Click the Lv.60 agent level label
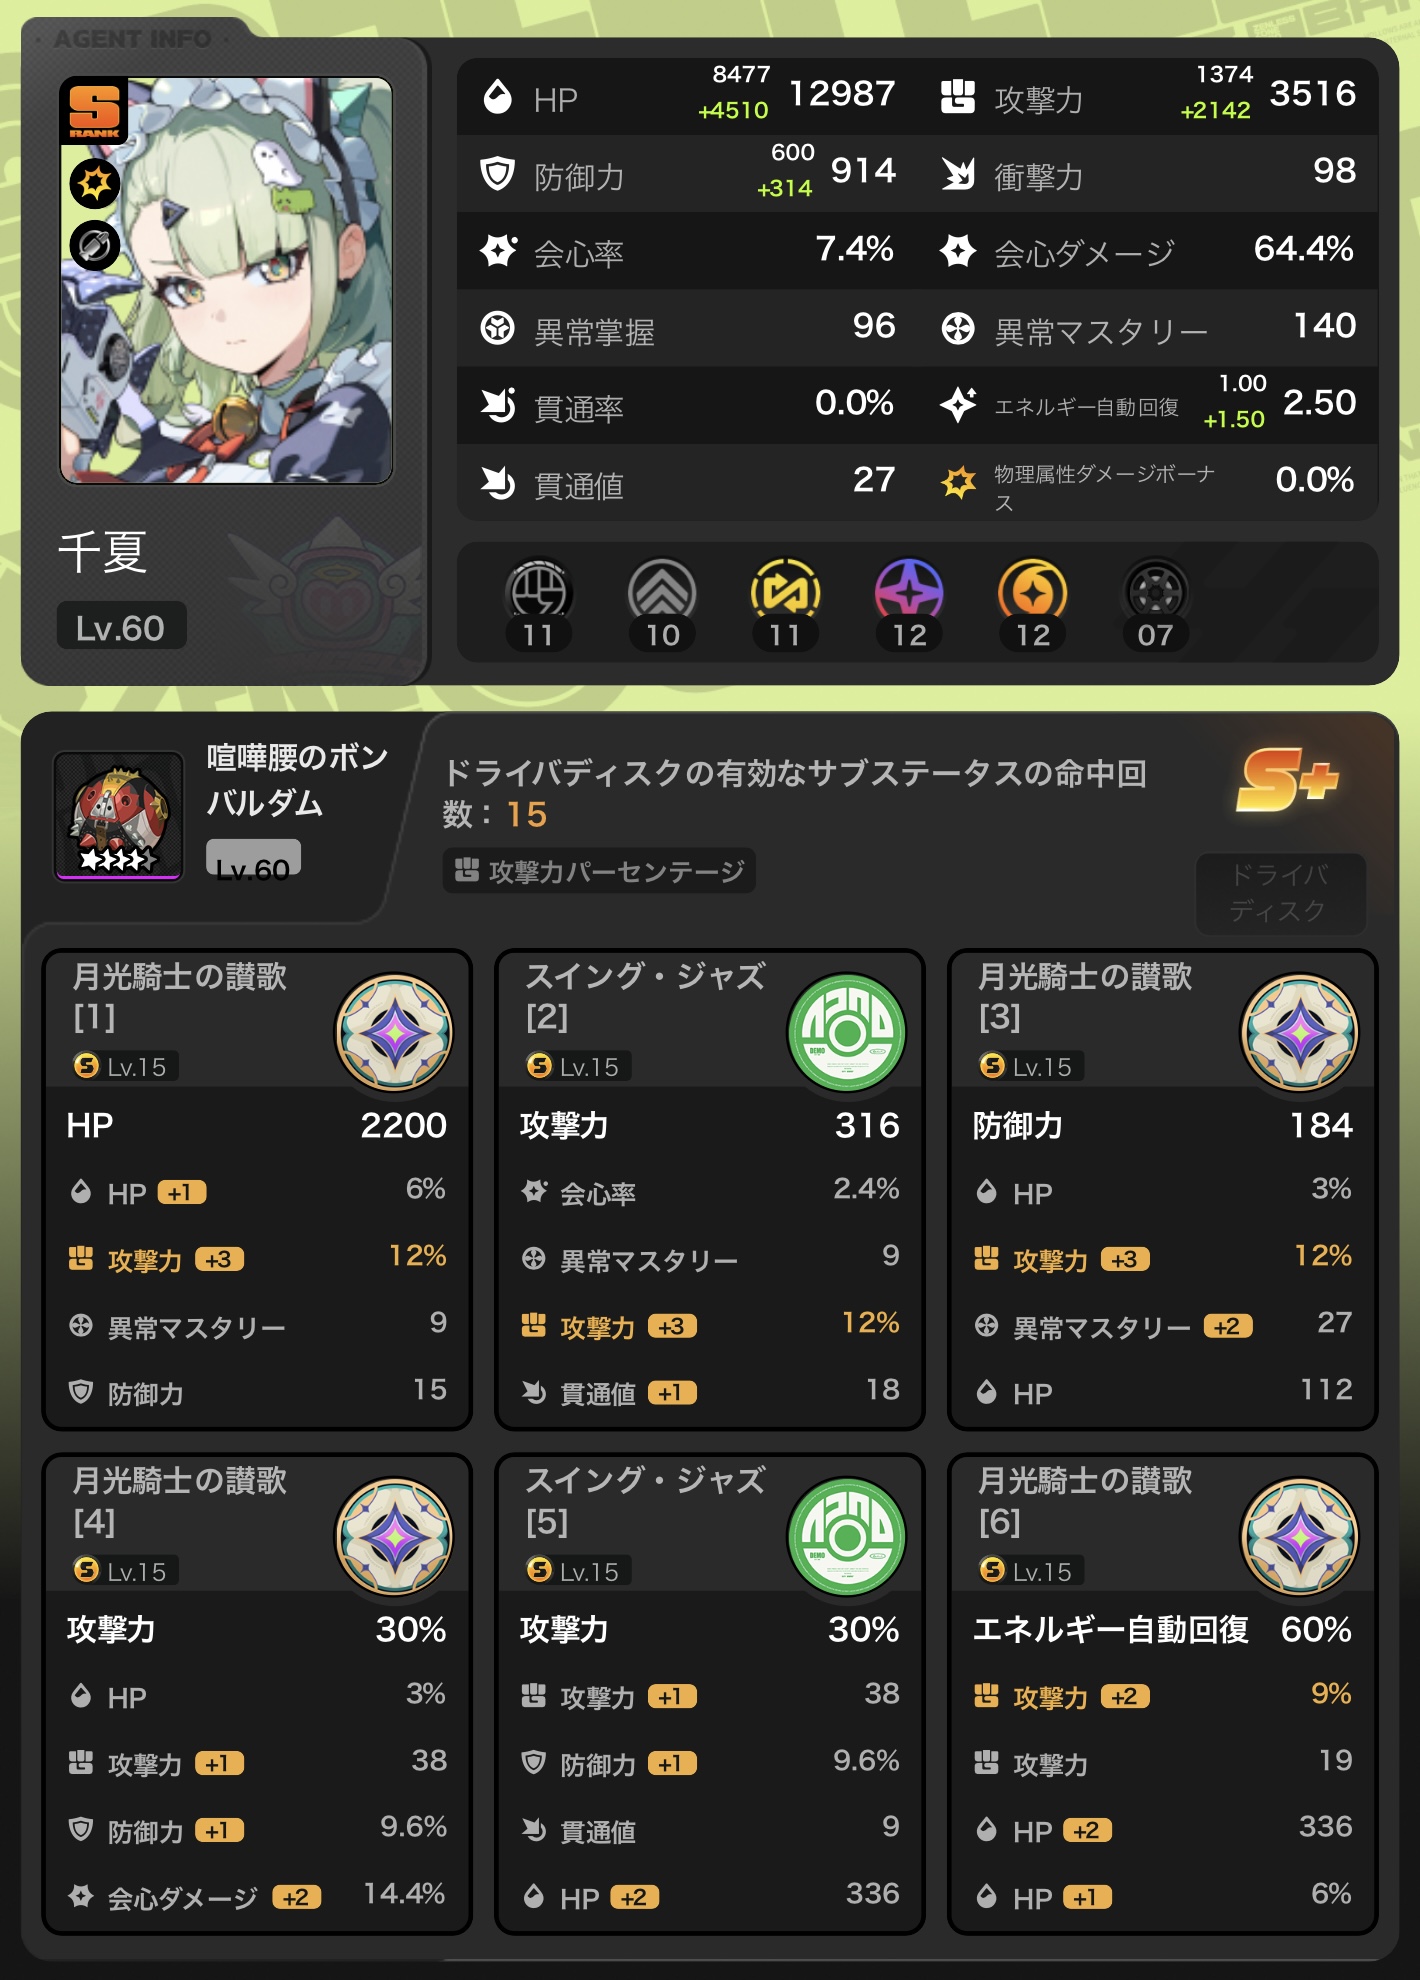The height and width of the screenshot is (1980, 1420). [x=121, y=627]
